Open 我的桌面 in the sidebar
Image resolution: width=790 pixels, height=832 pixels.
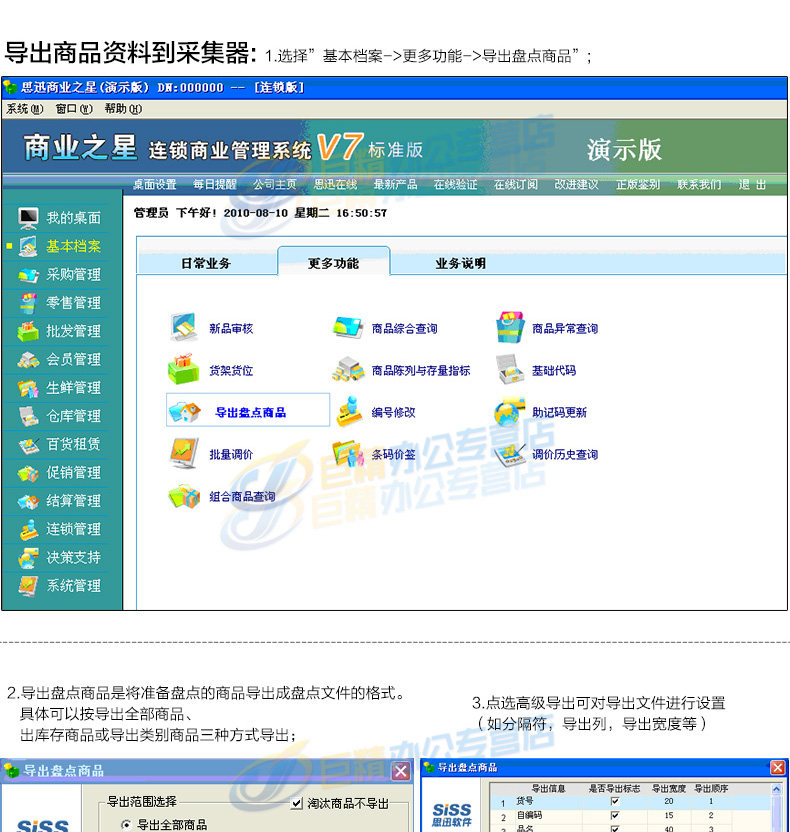pyautogui.click(x=59, y=218)
